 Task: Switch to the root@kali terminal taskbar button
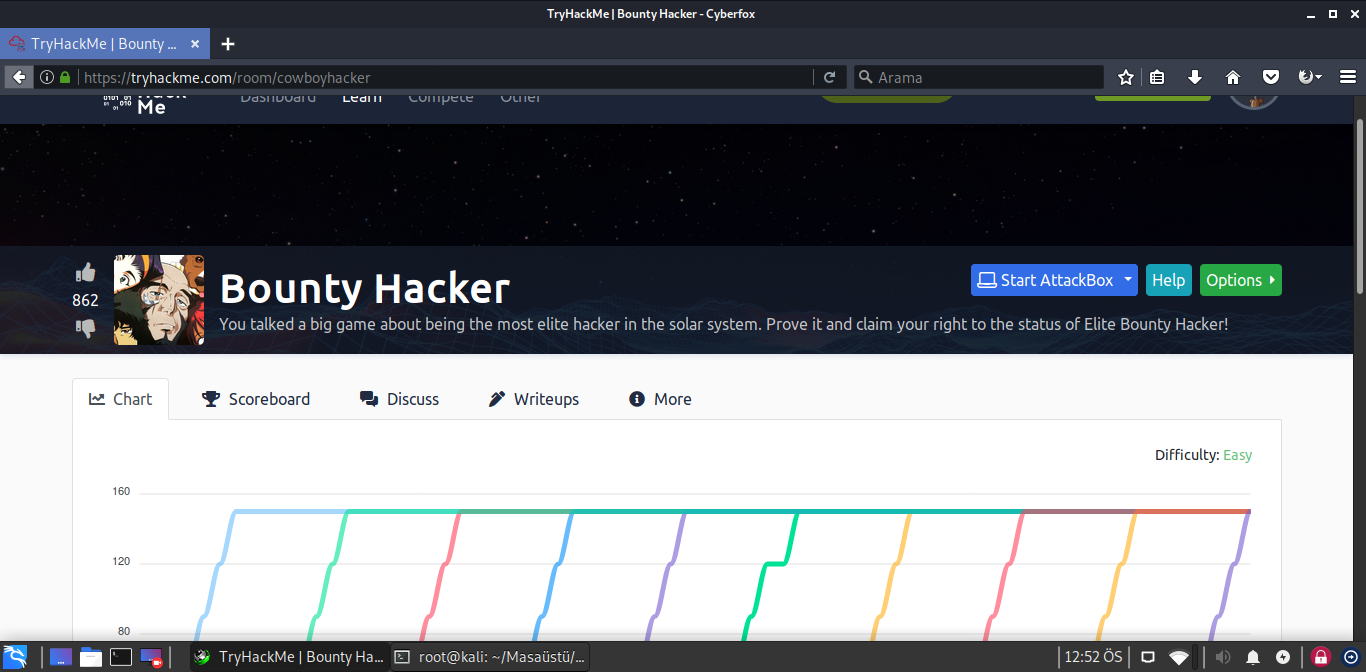[x=490, y=657]
